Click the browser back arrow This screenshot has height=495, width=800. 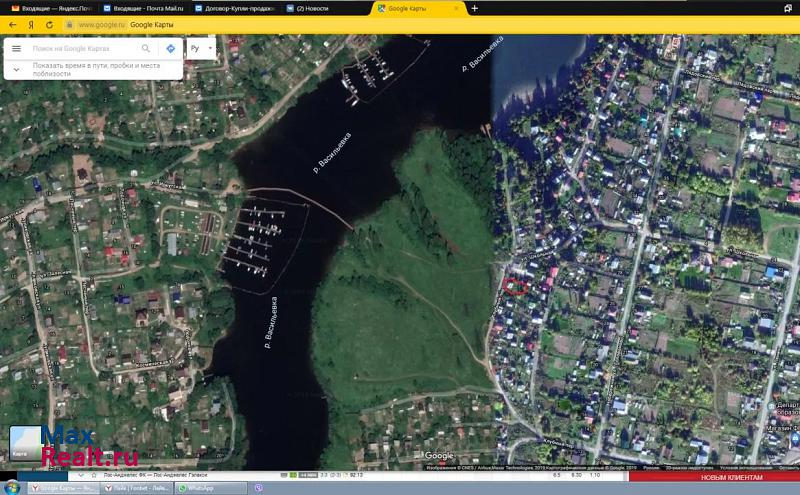[x=13, y=23]
